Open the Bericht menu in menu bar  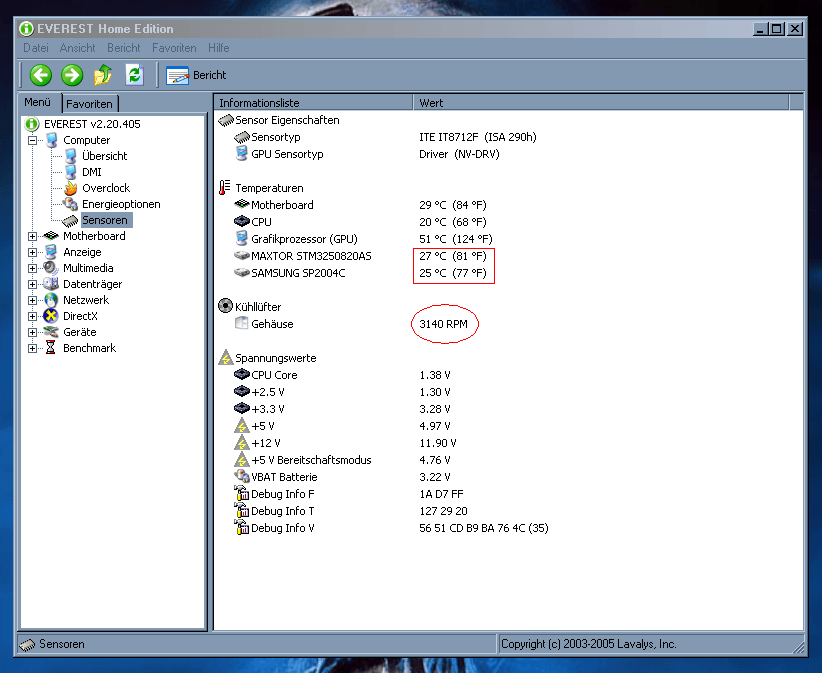pyautogui.click(x=124, y=48)
